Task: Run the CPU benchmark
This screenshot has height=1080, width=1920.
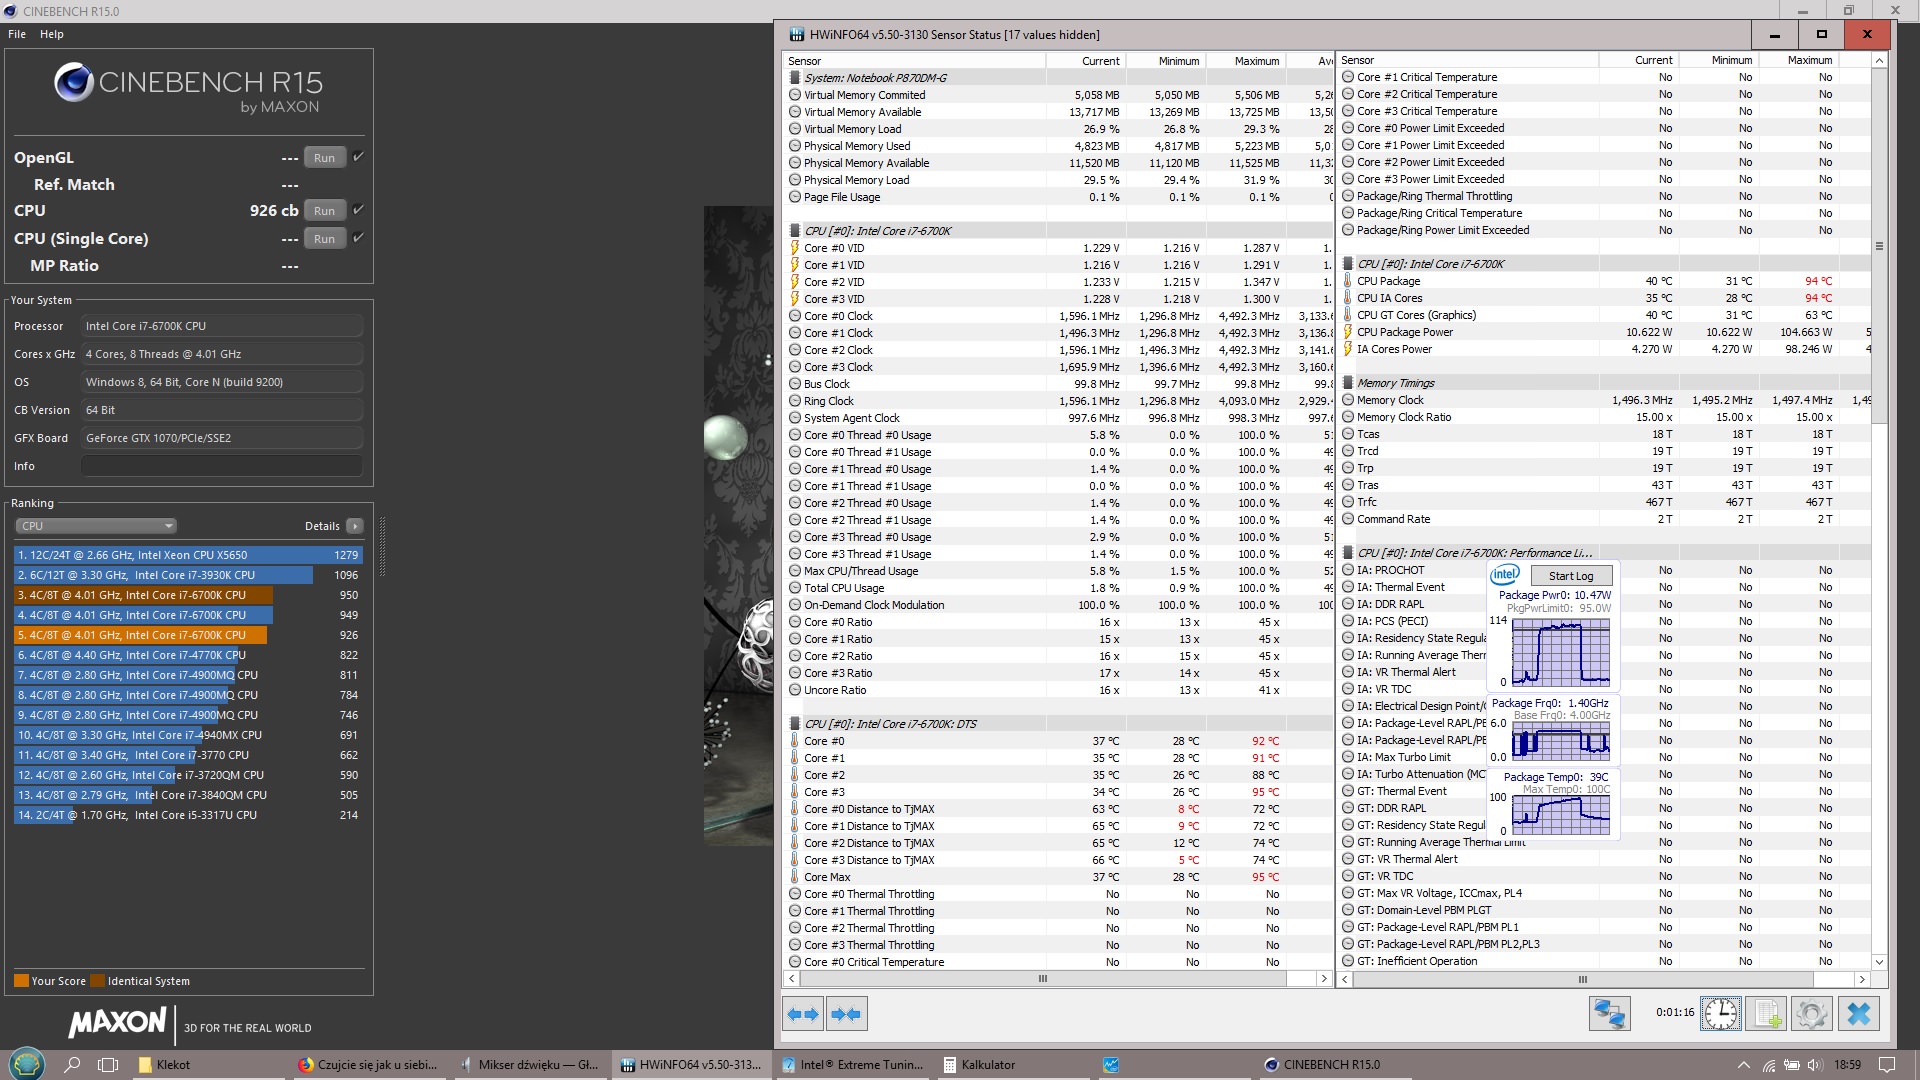Action: pos(324,211)
